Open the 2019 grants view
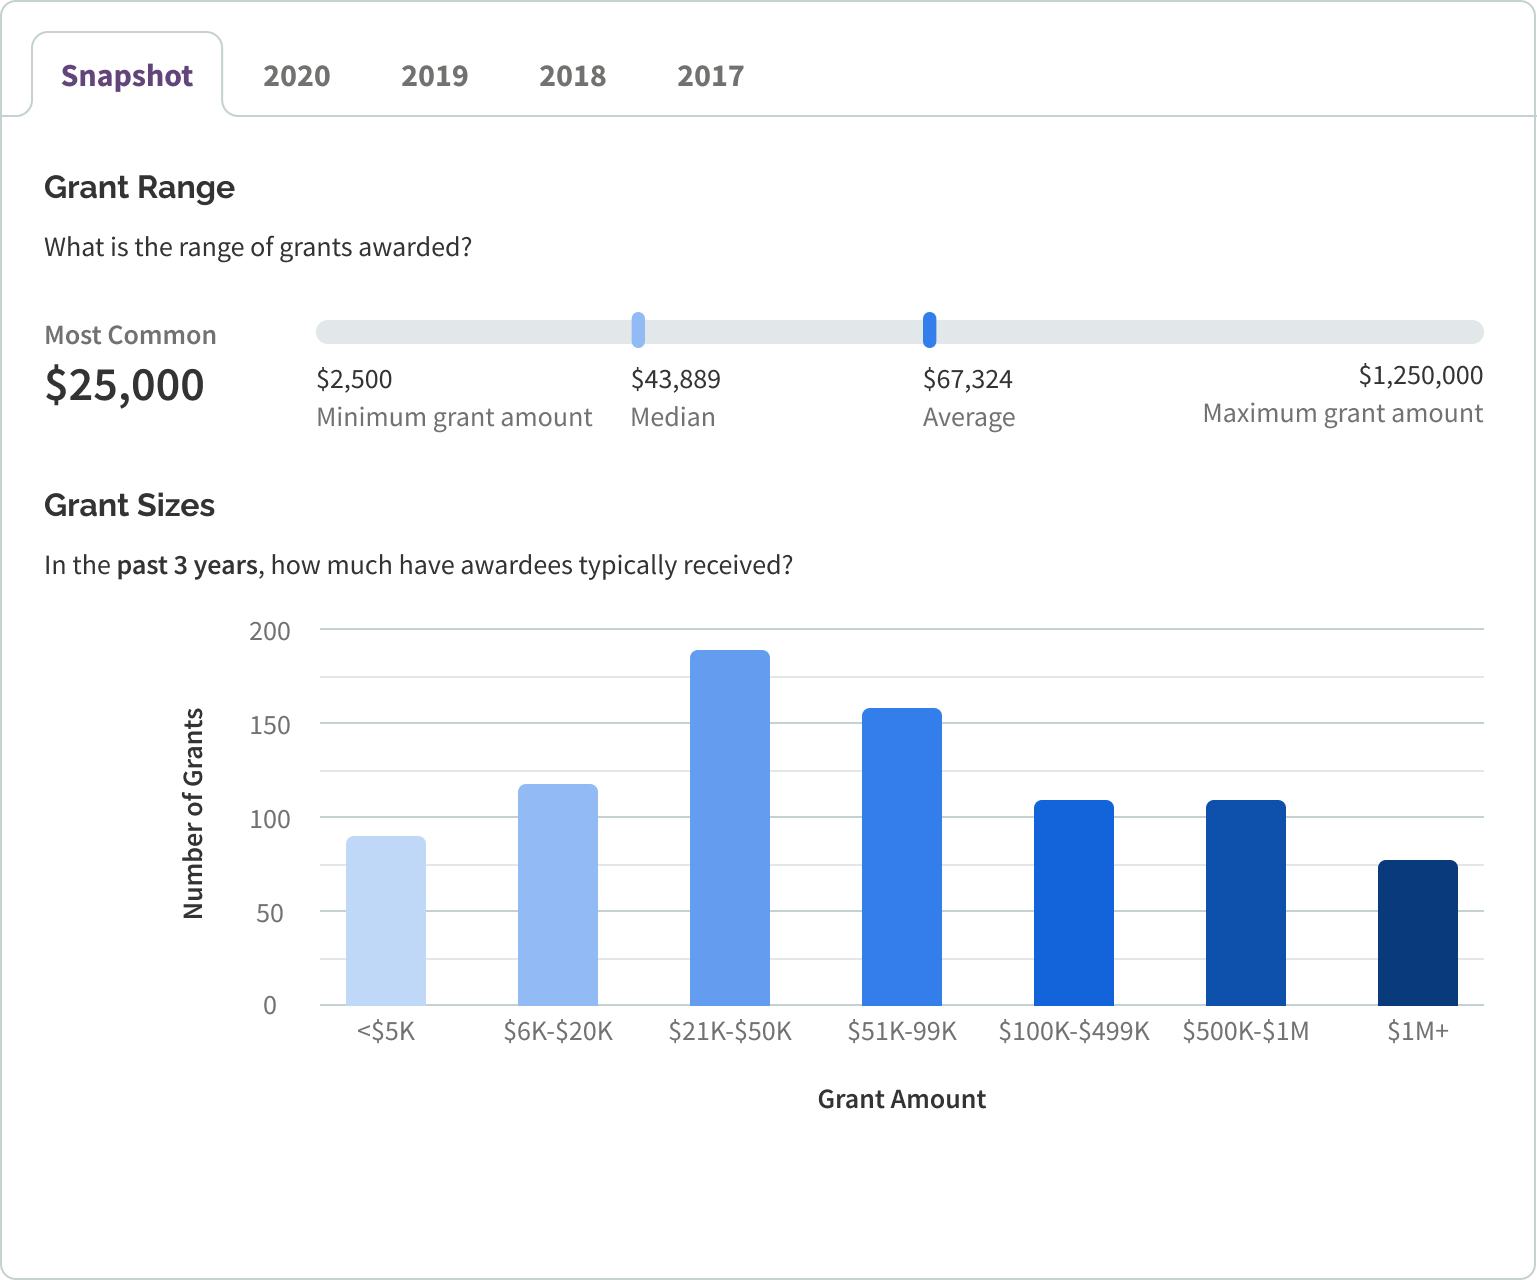 tap(435, 75)
